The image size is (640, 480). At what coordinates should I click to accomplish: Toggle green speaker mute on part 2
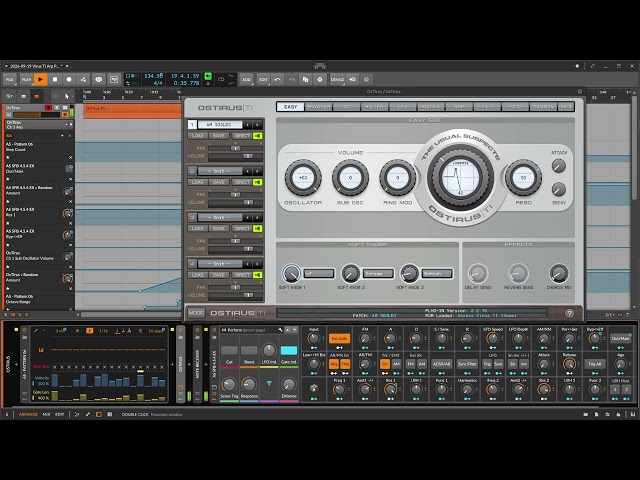pyautogui.click(x=258, y=182)
